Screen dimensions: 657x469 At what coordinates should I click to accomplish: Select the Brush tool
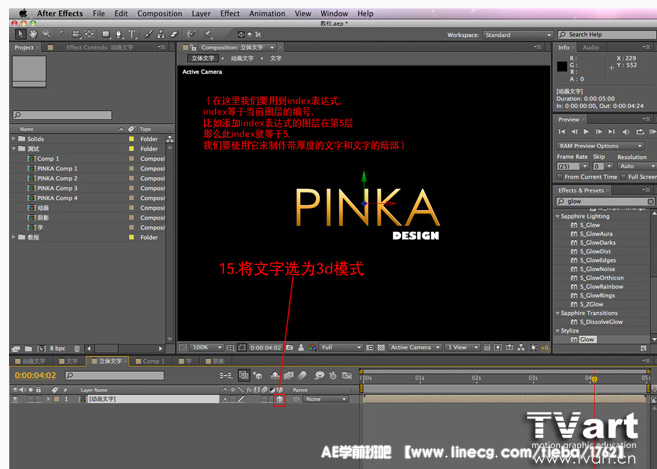(x=149, y=34)
